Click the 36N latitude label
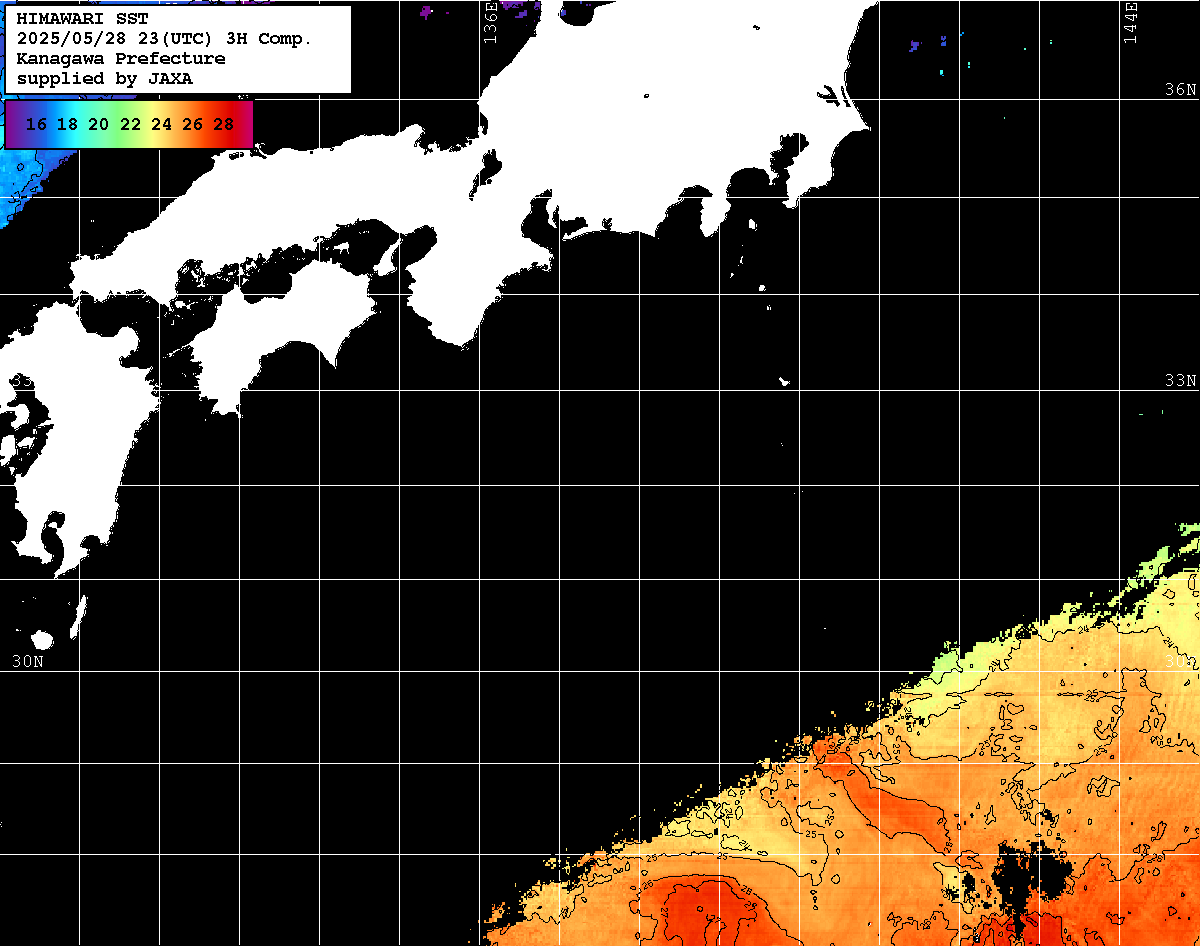This screenshot has width=1200, height=946. point(1180,89)
